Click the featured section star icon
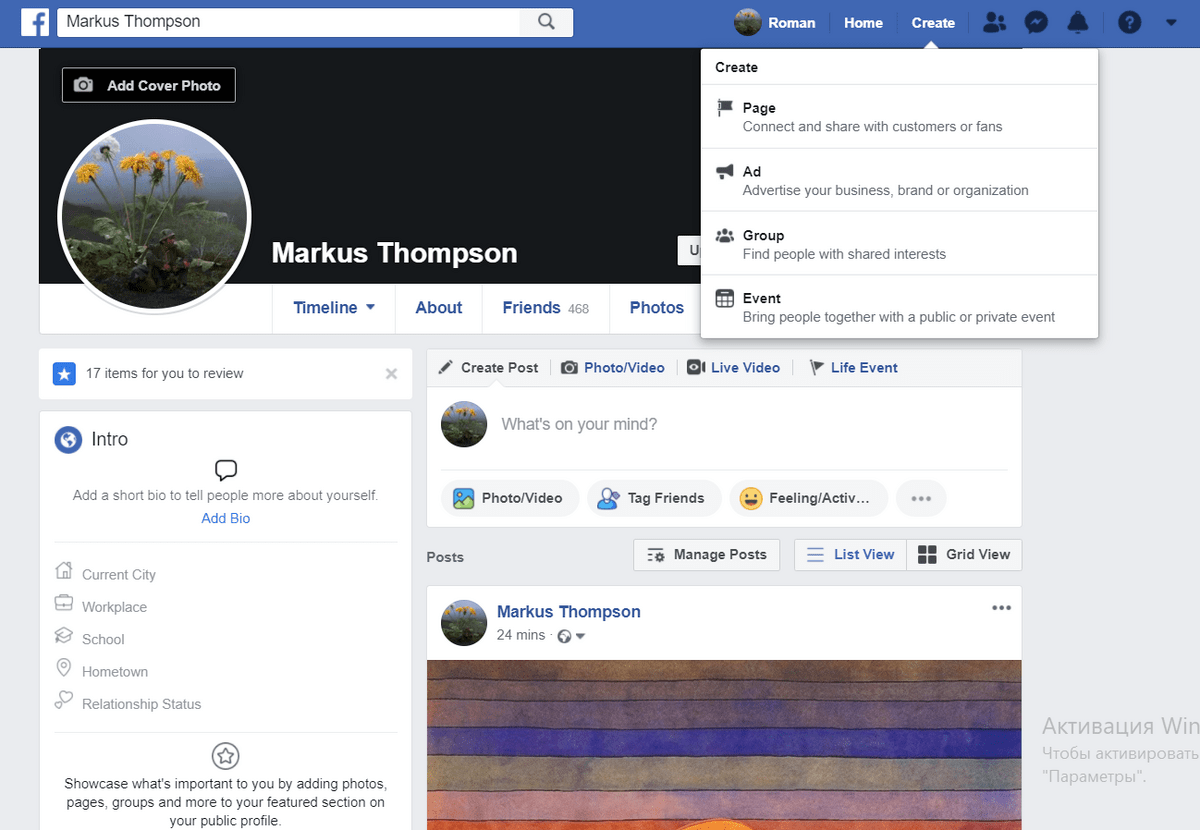Viewport: 1200px width, 830px height. click(x=226, y=756)
